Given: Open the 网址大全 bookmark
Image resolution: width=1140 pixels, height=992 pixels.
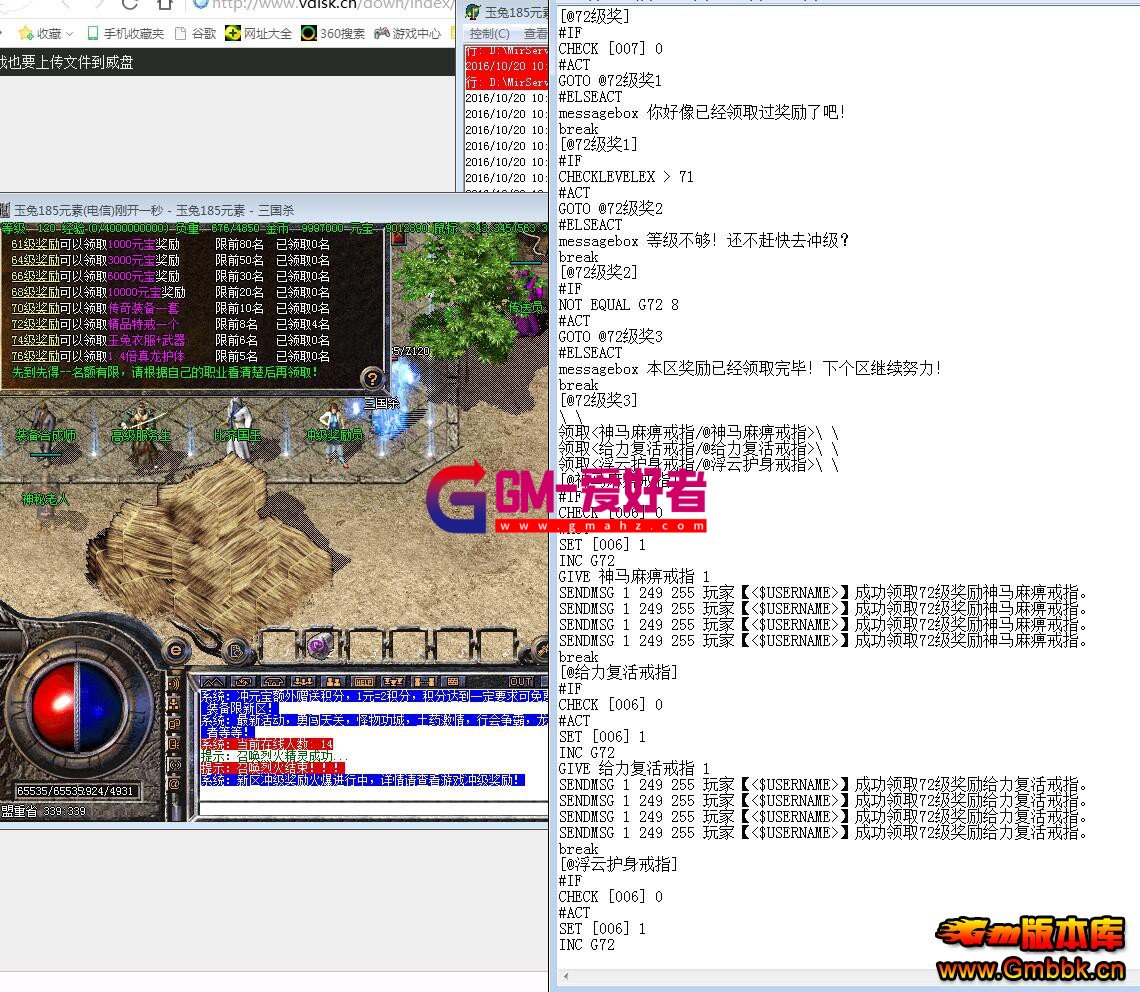Looking at the screenshot, I should click(x=259, y=33).
